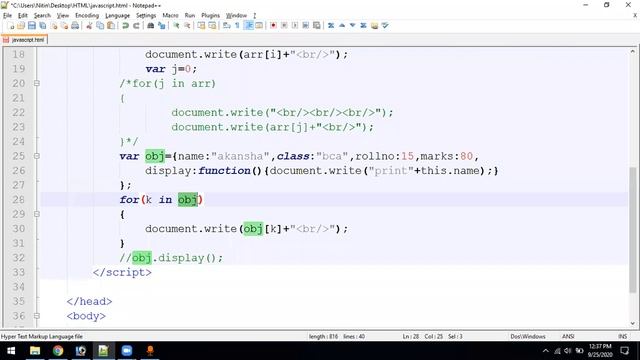
Task: Click the Dos\Windows line ending field
Action: point(528,336)
